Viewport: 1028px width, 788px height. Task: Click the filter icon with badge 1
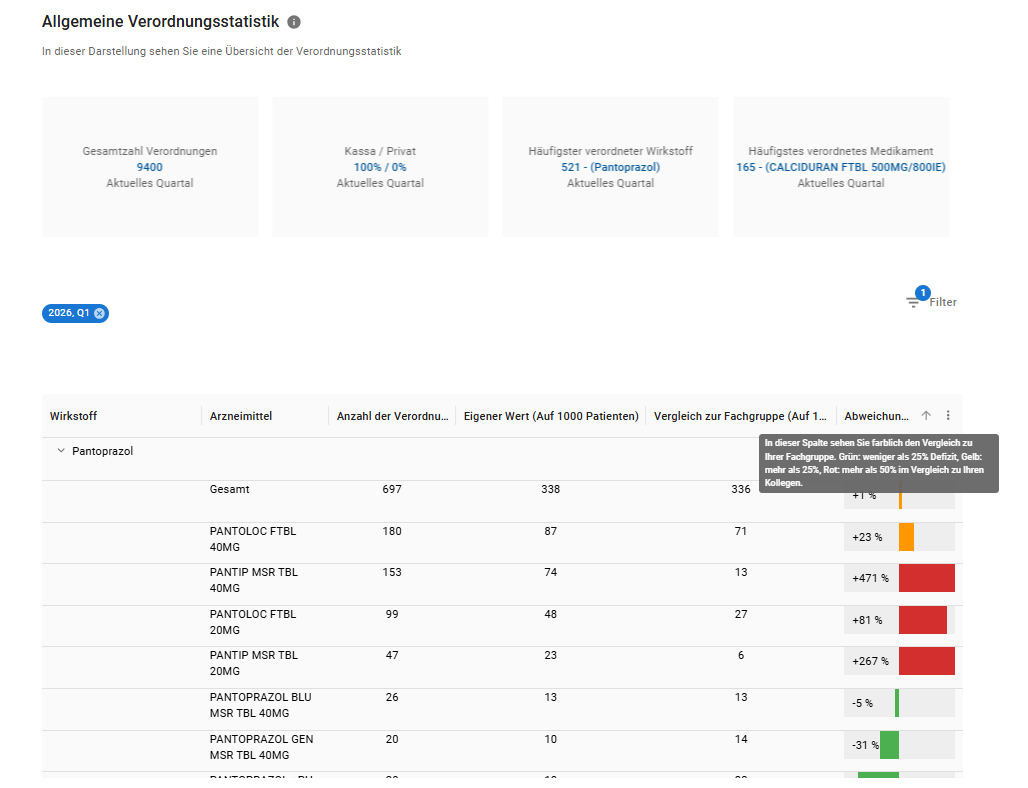coord(913,302)
